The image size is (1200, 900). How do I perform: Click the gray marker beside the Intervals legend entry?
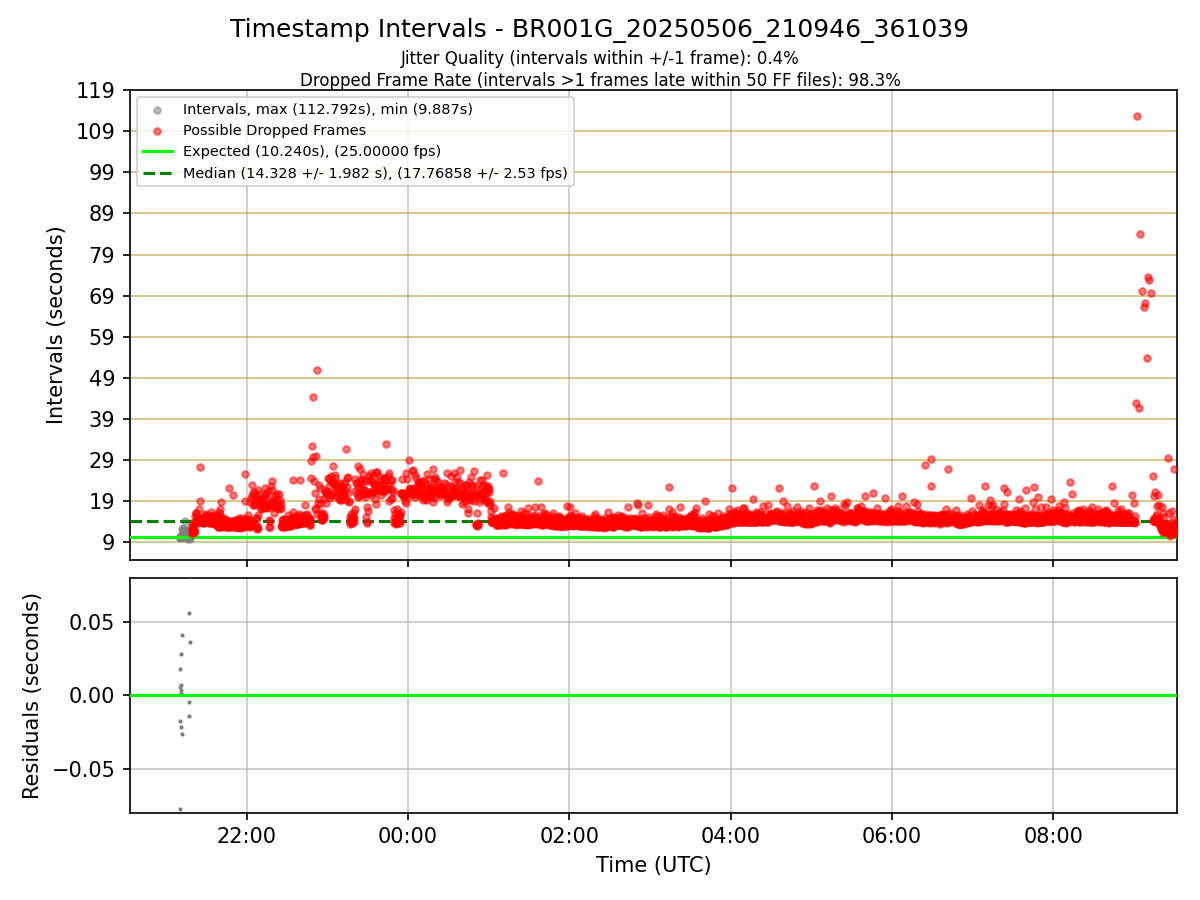(x=157, y=109)
